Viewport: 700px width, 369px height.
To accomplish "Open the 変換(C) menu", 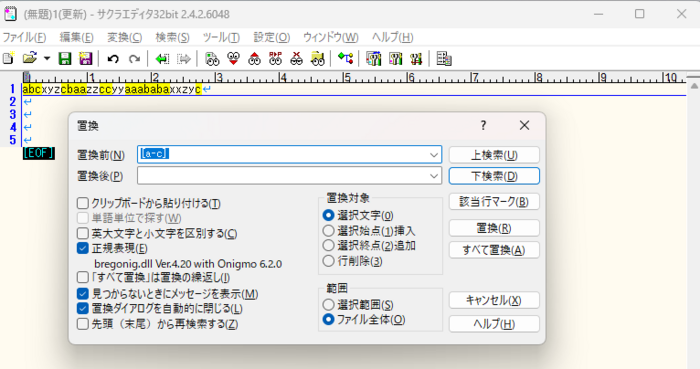I will click(x=125, y=37).
